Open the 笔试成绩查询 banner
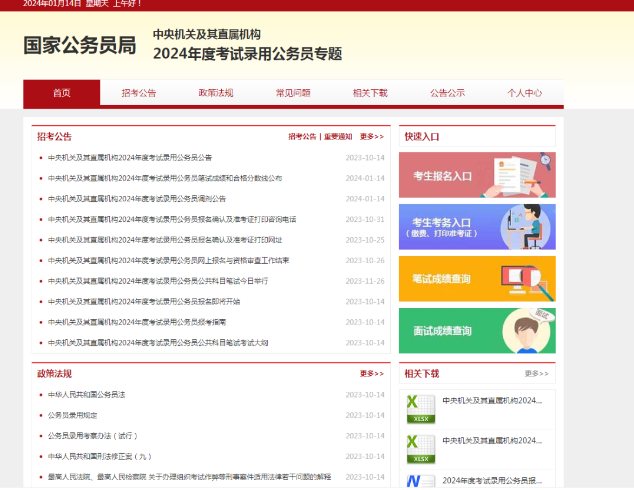The width and height of the screenshot is (634, 490). (x=477, y=279)
